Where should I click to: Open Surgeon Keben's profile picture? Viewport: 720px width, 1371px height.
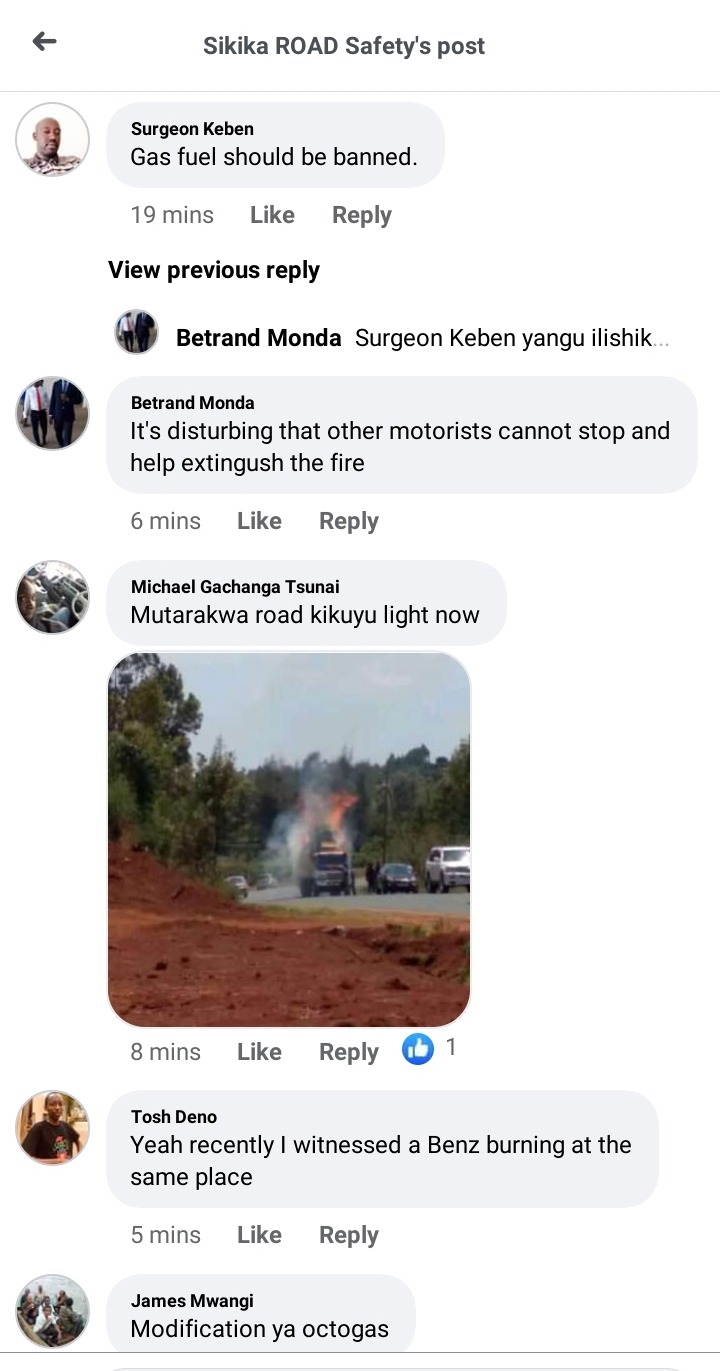click(52, 139)
